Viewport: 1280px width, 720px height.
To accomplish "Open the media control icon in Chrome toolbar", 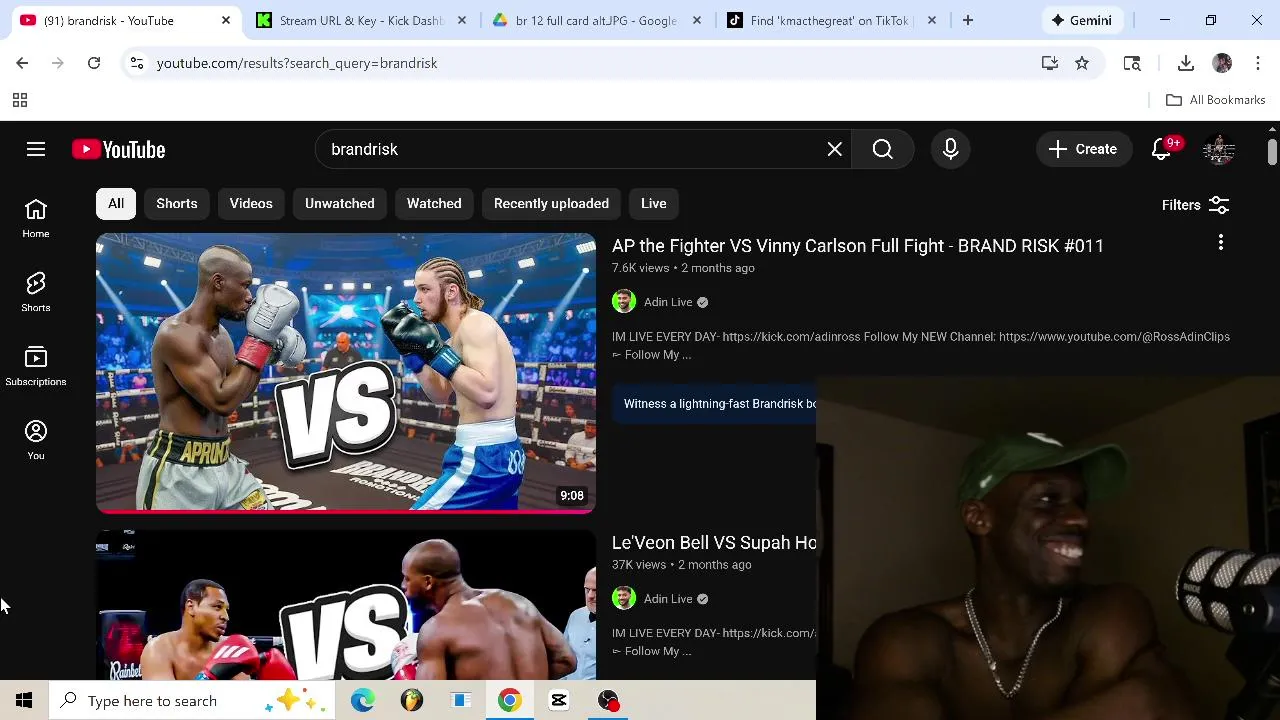I will 1132,63.
